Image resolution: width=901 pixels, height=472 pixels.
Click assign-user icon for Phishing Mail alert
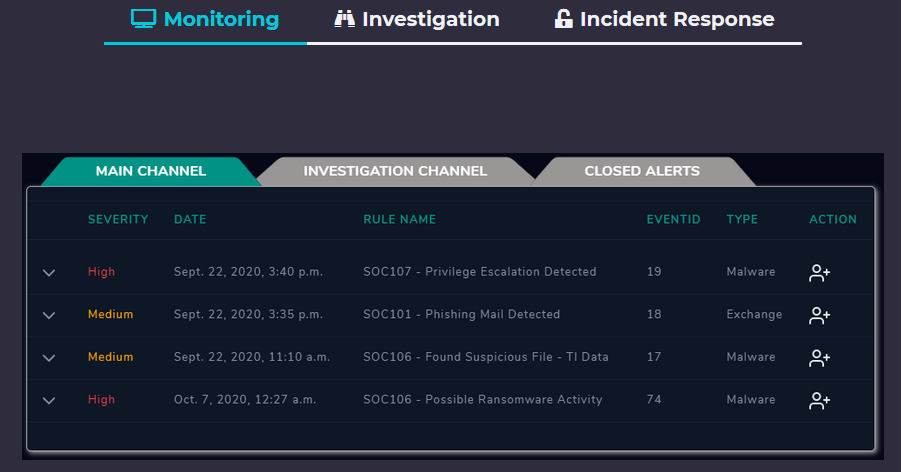820,315
